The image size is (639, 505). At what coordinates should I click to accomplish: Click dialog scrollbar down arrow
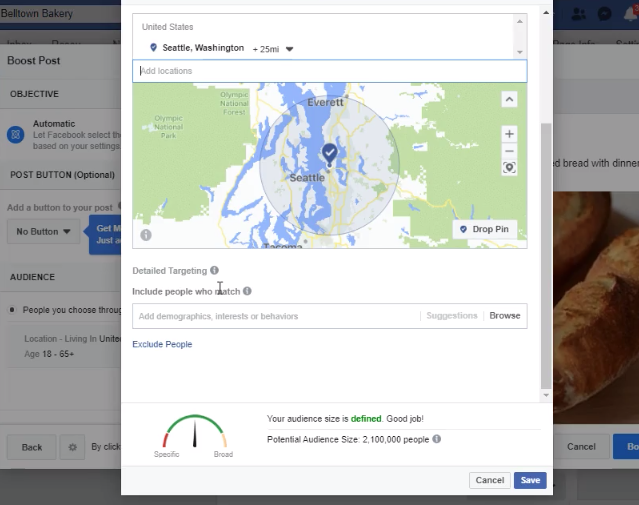[546, 395]
